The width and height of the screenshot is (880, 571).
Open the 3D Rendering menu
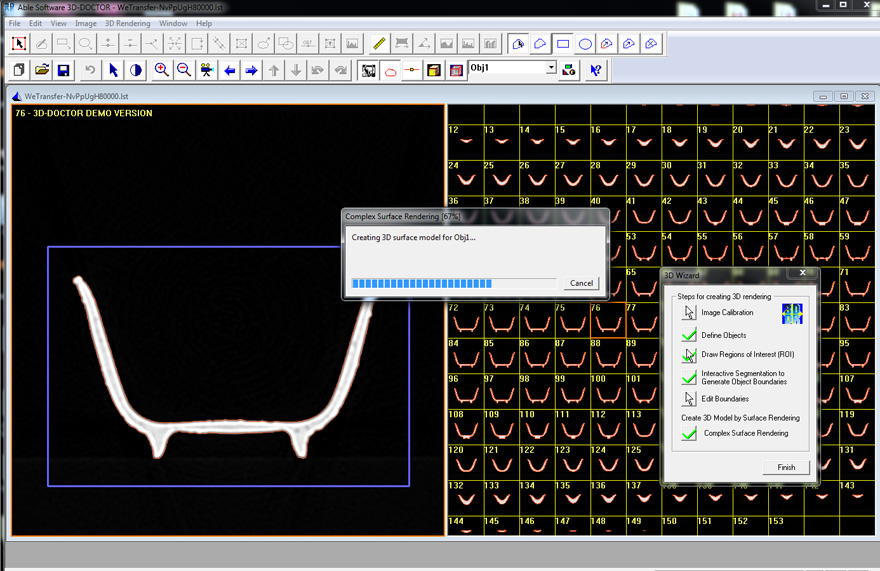coord(127,23)
